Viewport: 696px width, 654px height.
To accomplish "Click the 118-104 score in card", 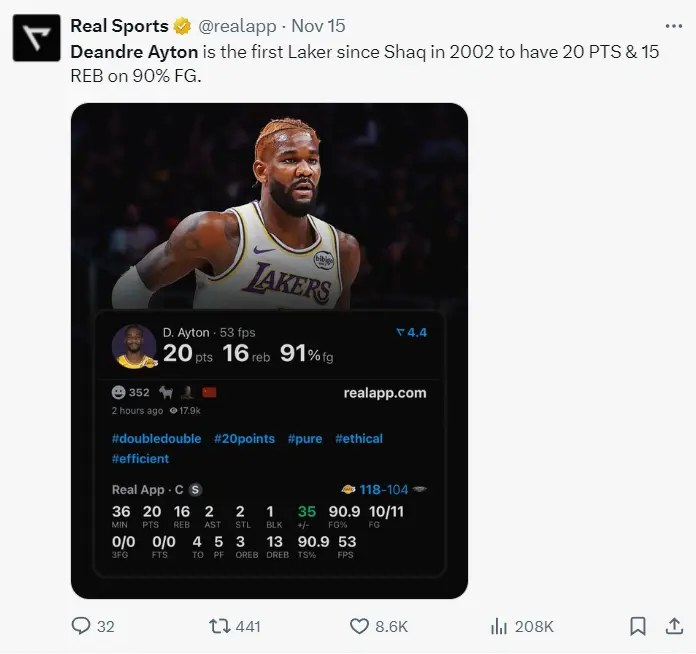I will click(384, 489).
